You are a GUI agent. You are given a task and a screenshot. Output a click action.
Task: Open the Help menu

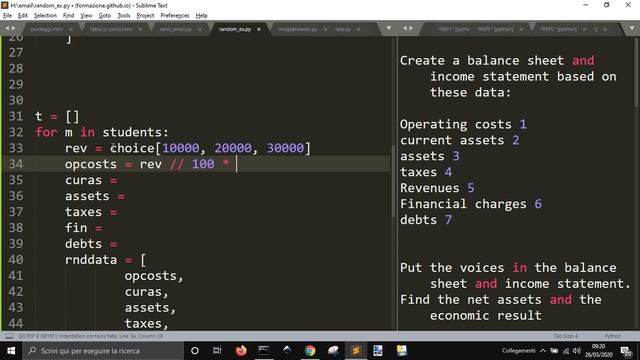(x=202, y=16)
